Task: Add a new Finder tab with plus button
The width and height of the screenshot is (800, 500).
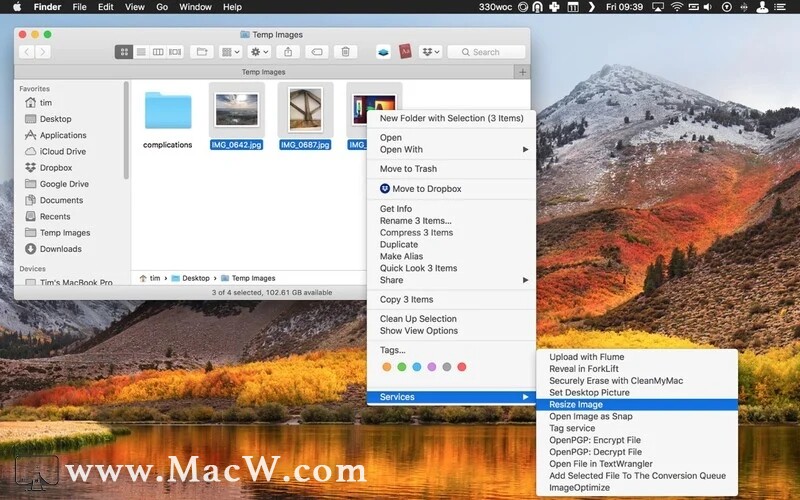Action: click(522, 72)
